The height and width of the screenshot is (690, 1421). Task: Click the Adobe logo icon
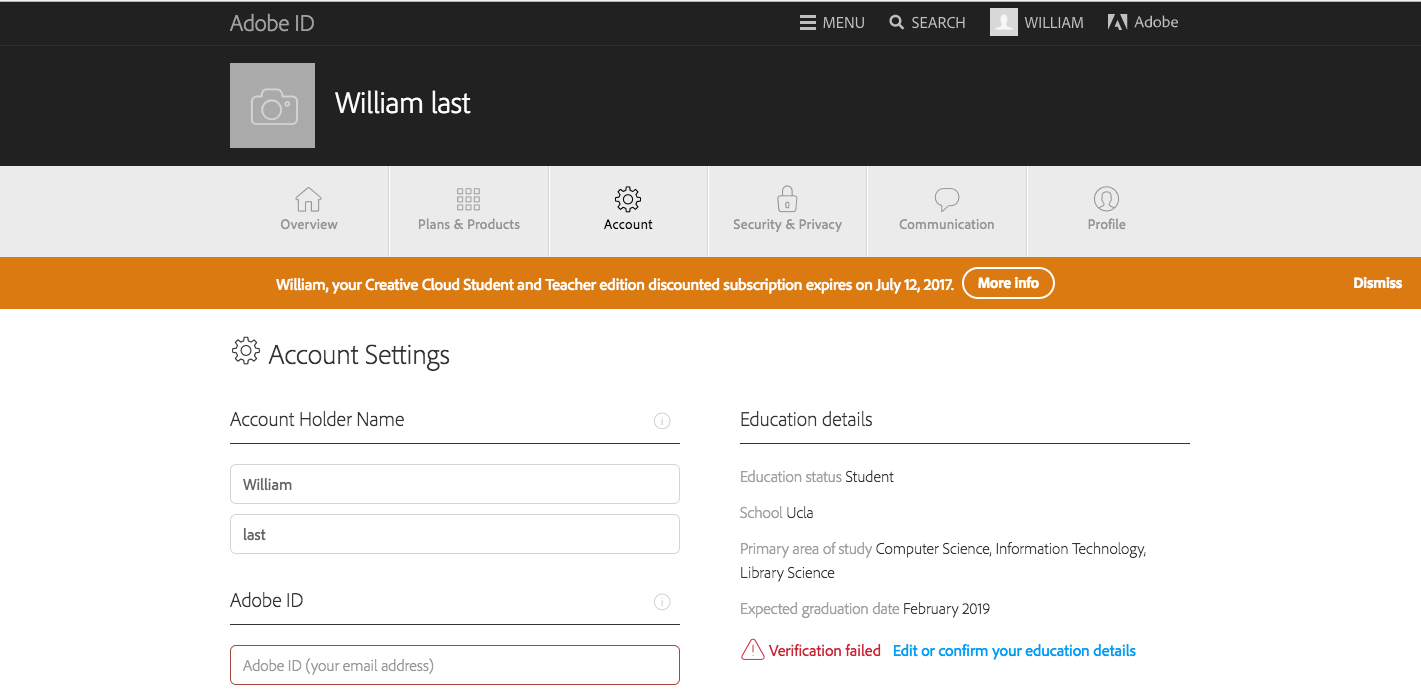(x=1117, y=23)
